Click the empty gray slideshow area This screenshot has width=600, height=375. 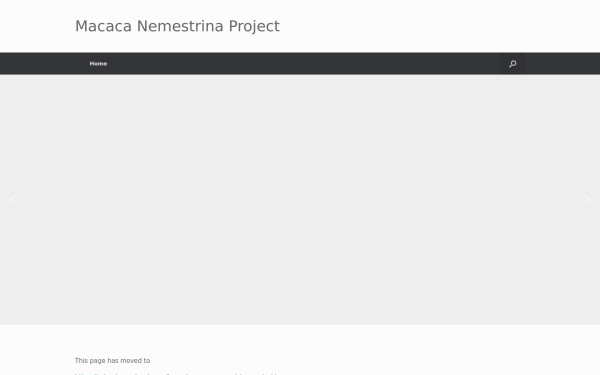coord(300,200)
